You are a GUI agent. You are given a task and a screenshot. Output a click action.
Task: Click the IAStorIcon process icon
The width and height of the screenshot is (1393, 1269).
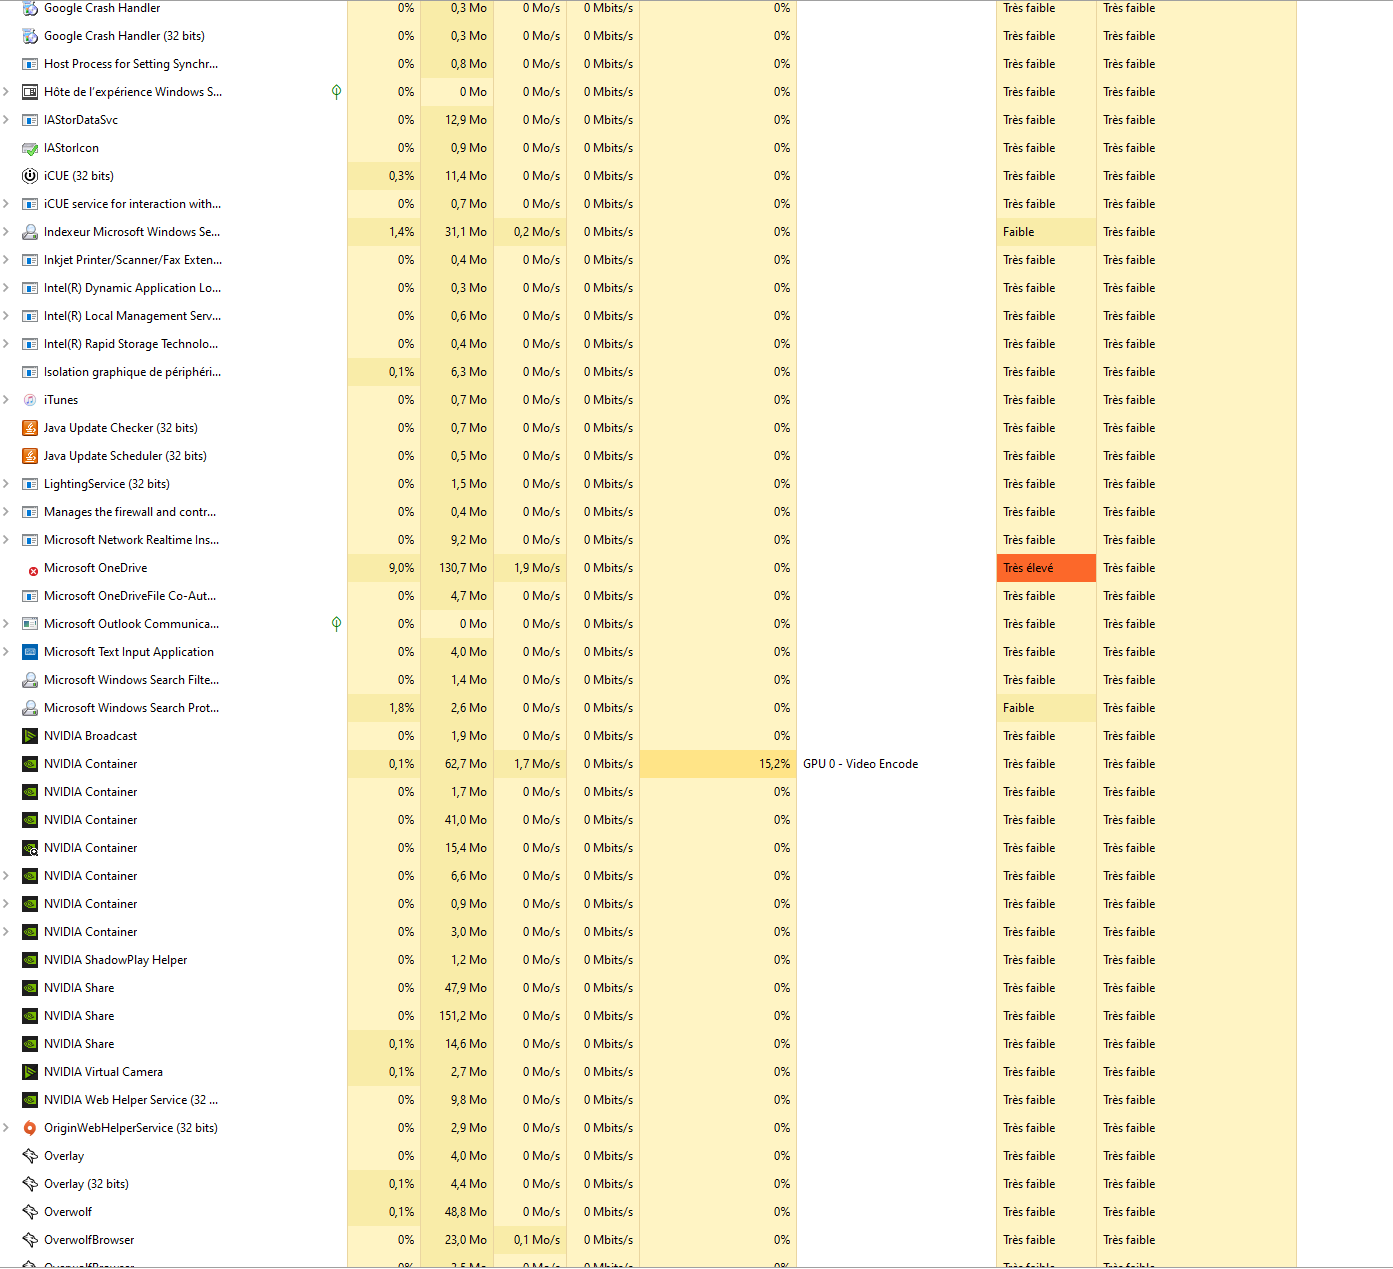coord(30,148)
